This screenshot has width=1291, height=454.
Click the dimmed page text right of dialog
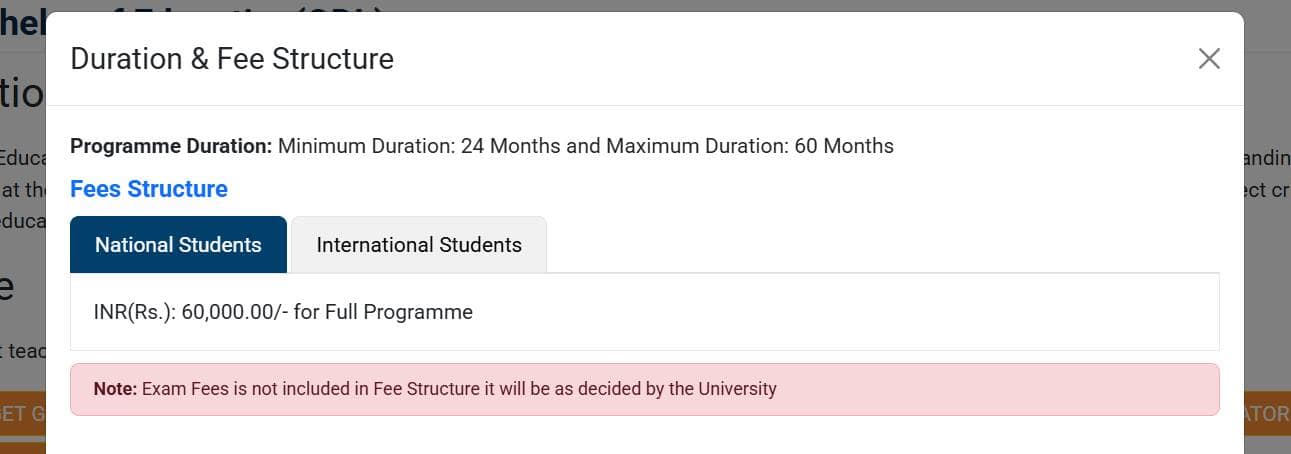pyautogui.click(x=1267, y=190)
